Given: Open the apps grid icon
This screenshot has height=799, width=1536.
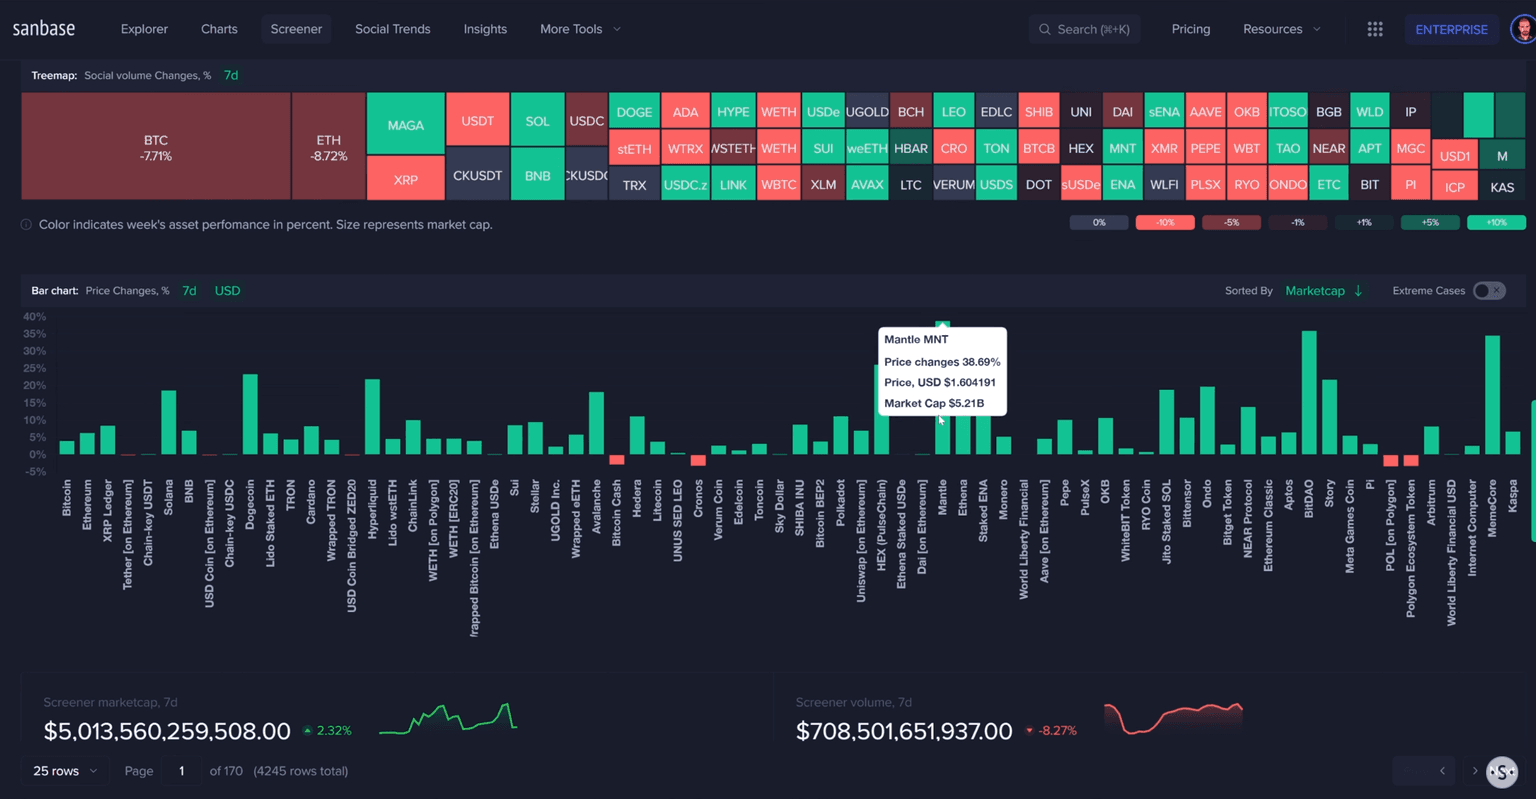Looking at the screenshot, I should coord(1375,29).
